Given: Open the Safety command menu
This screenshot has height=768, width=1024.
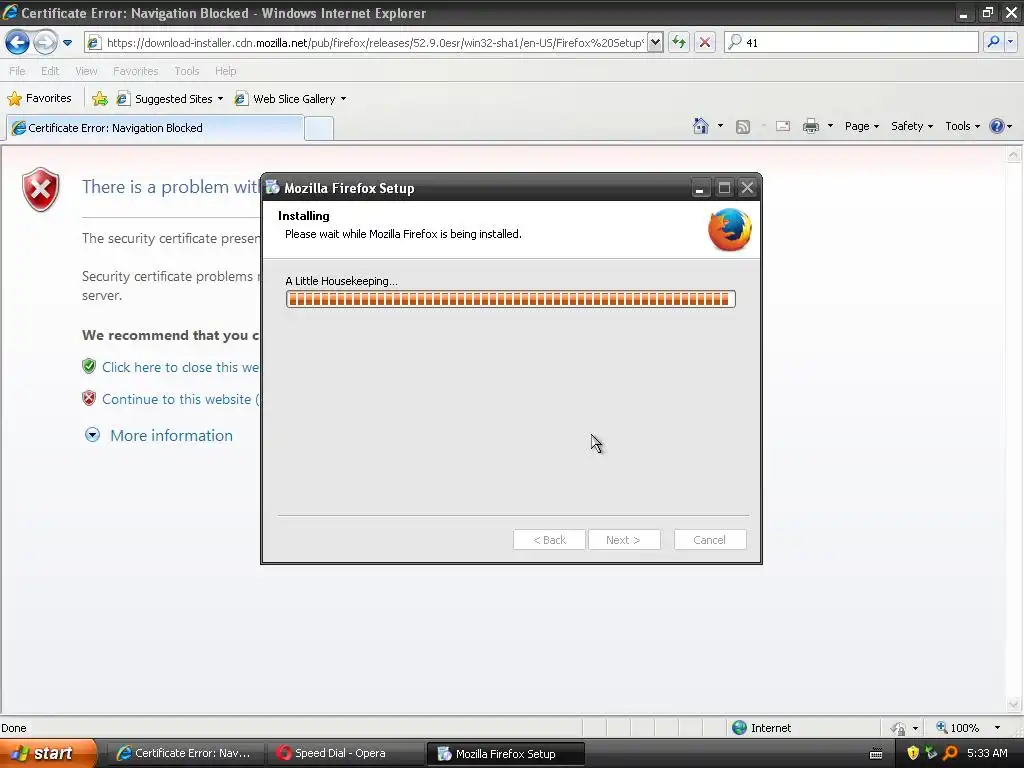Looking at the screenshot, I should pyautogui.click(x=912, y=126).
